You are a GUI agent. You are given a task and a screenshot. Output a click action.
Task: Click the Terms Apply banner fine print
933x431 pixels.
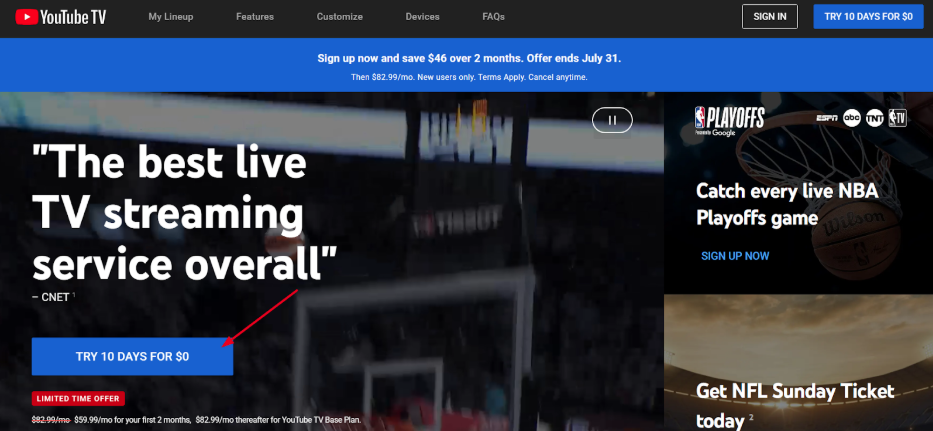[x=469, y=77]
